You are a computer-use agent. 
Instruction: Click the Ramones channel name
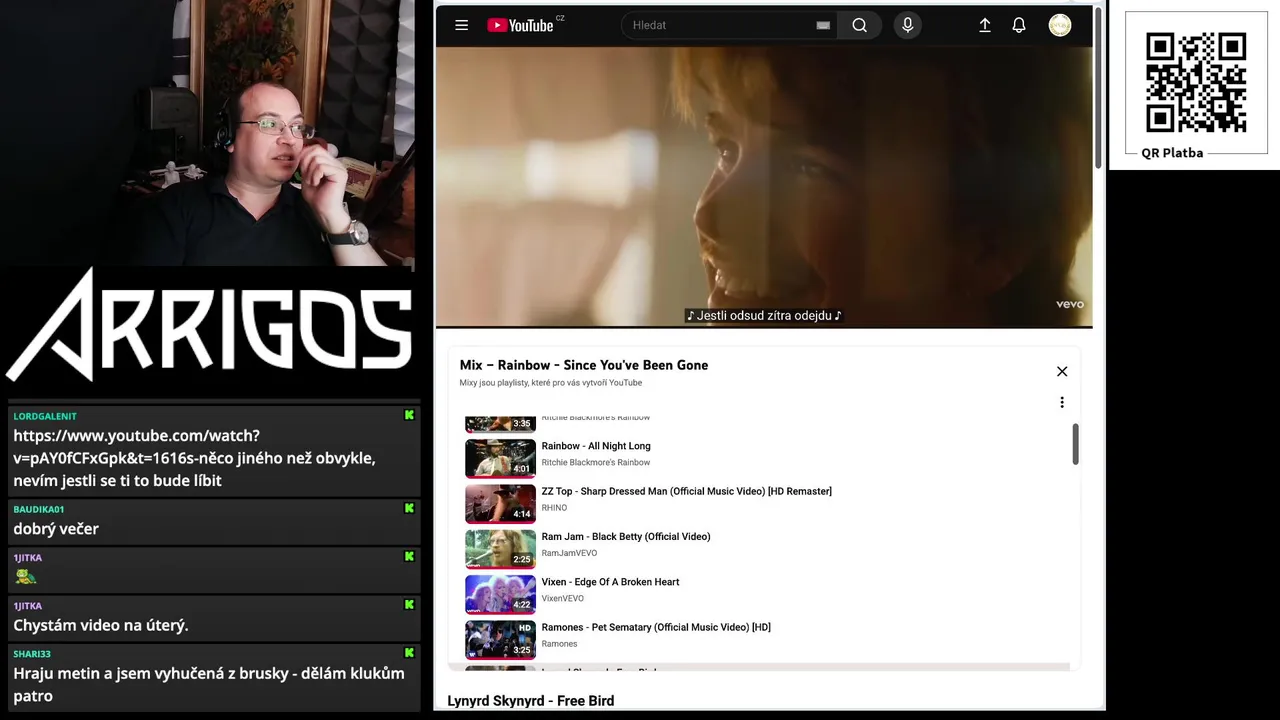(559, 644)
